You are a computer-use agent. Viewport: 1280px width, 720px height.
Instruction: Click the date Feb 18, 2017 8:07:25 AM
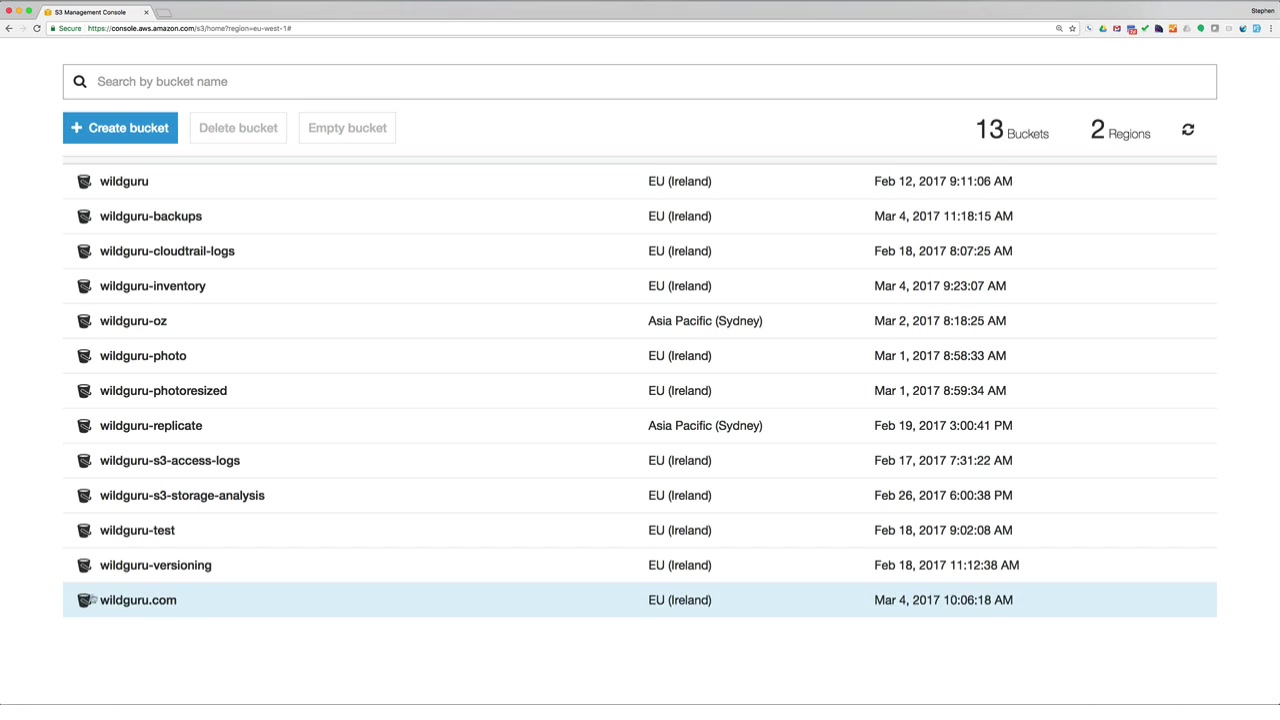click(943, 251)
